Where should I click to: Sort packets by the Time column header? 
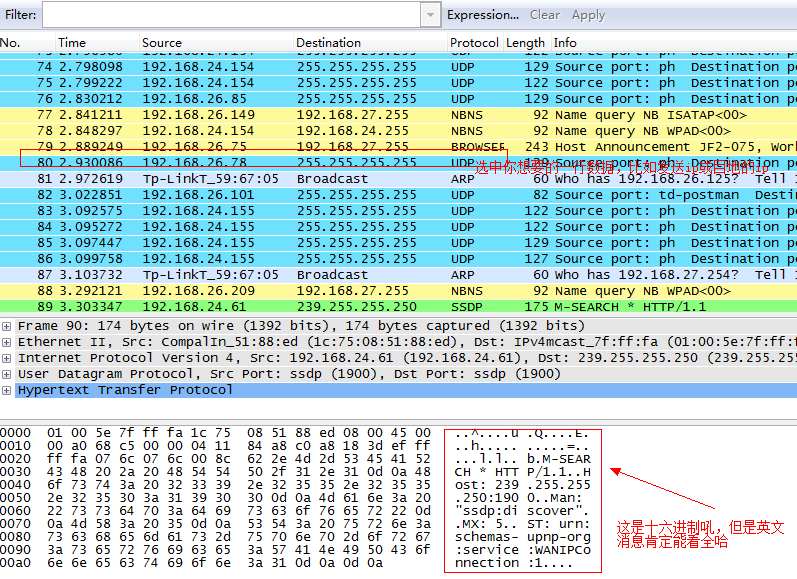(97, 43)
